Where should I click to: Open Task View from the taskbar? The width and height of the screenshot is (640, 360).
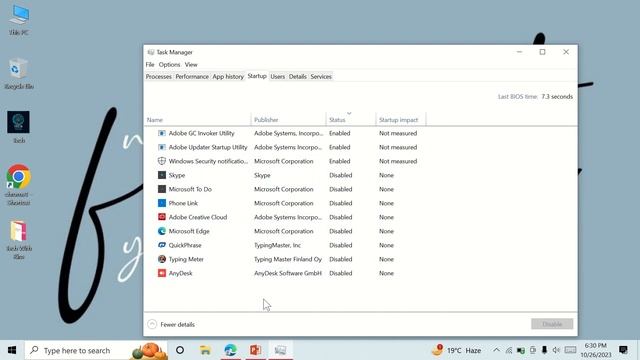coord(180,350)
